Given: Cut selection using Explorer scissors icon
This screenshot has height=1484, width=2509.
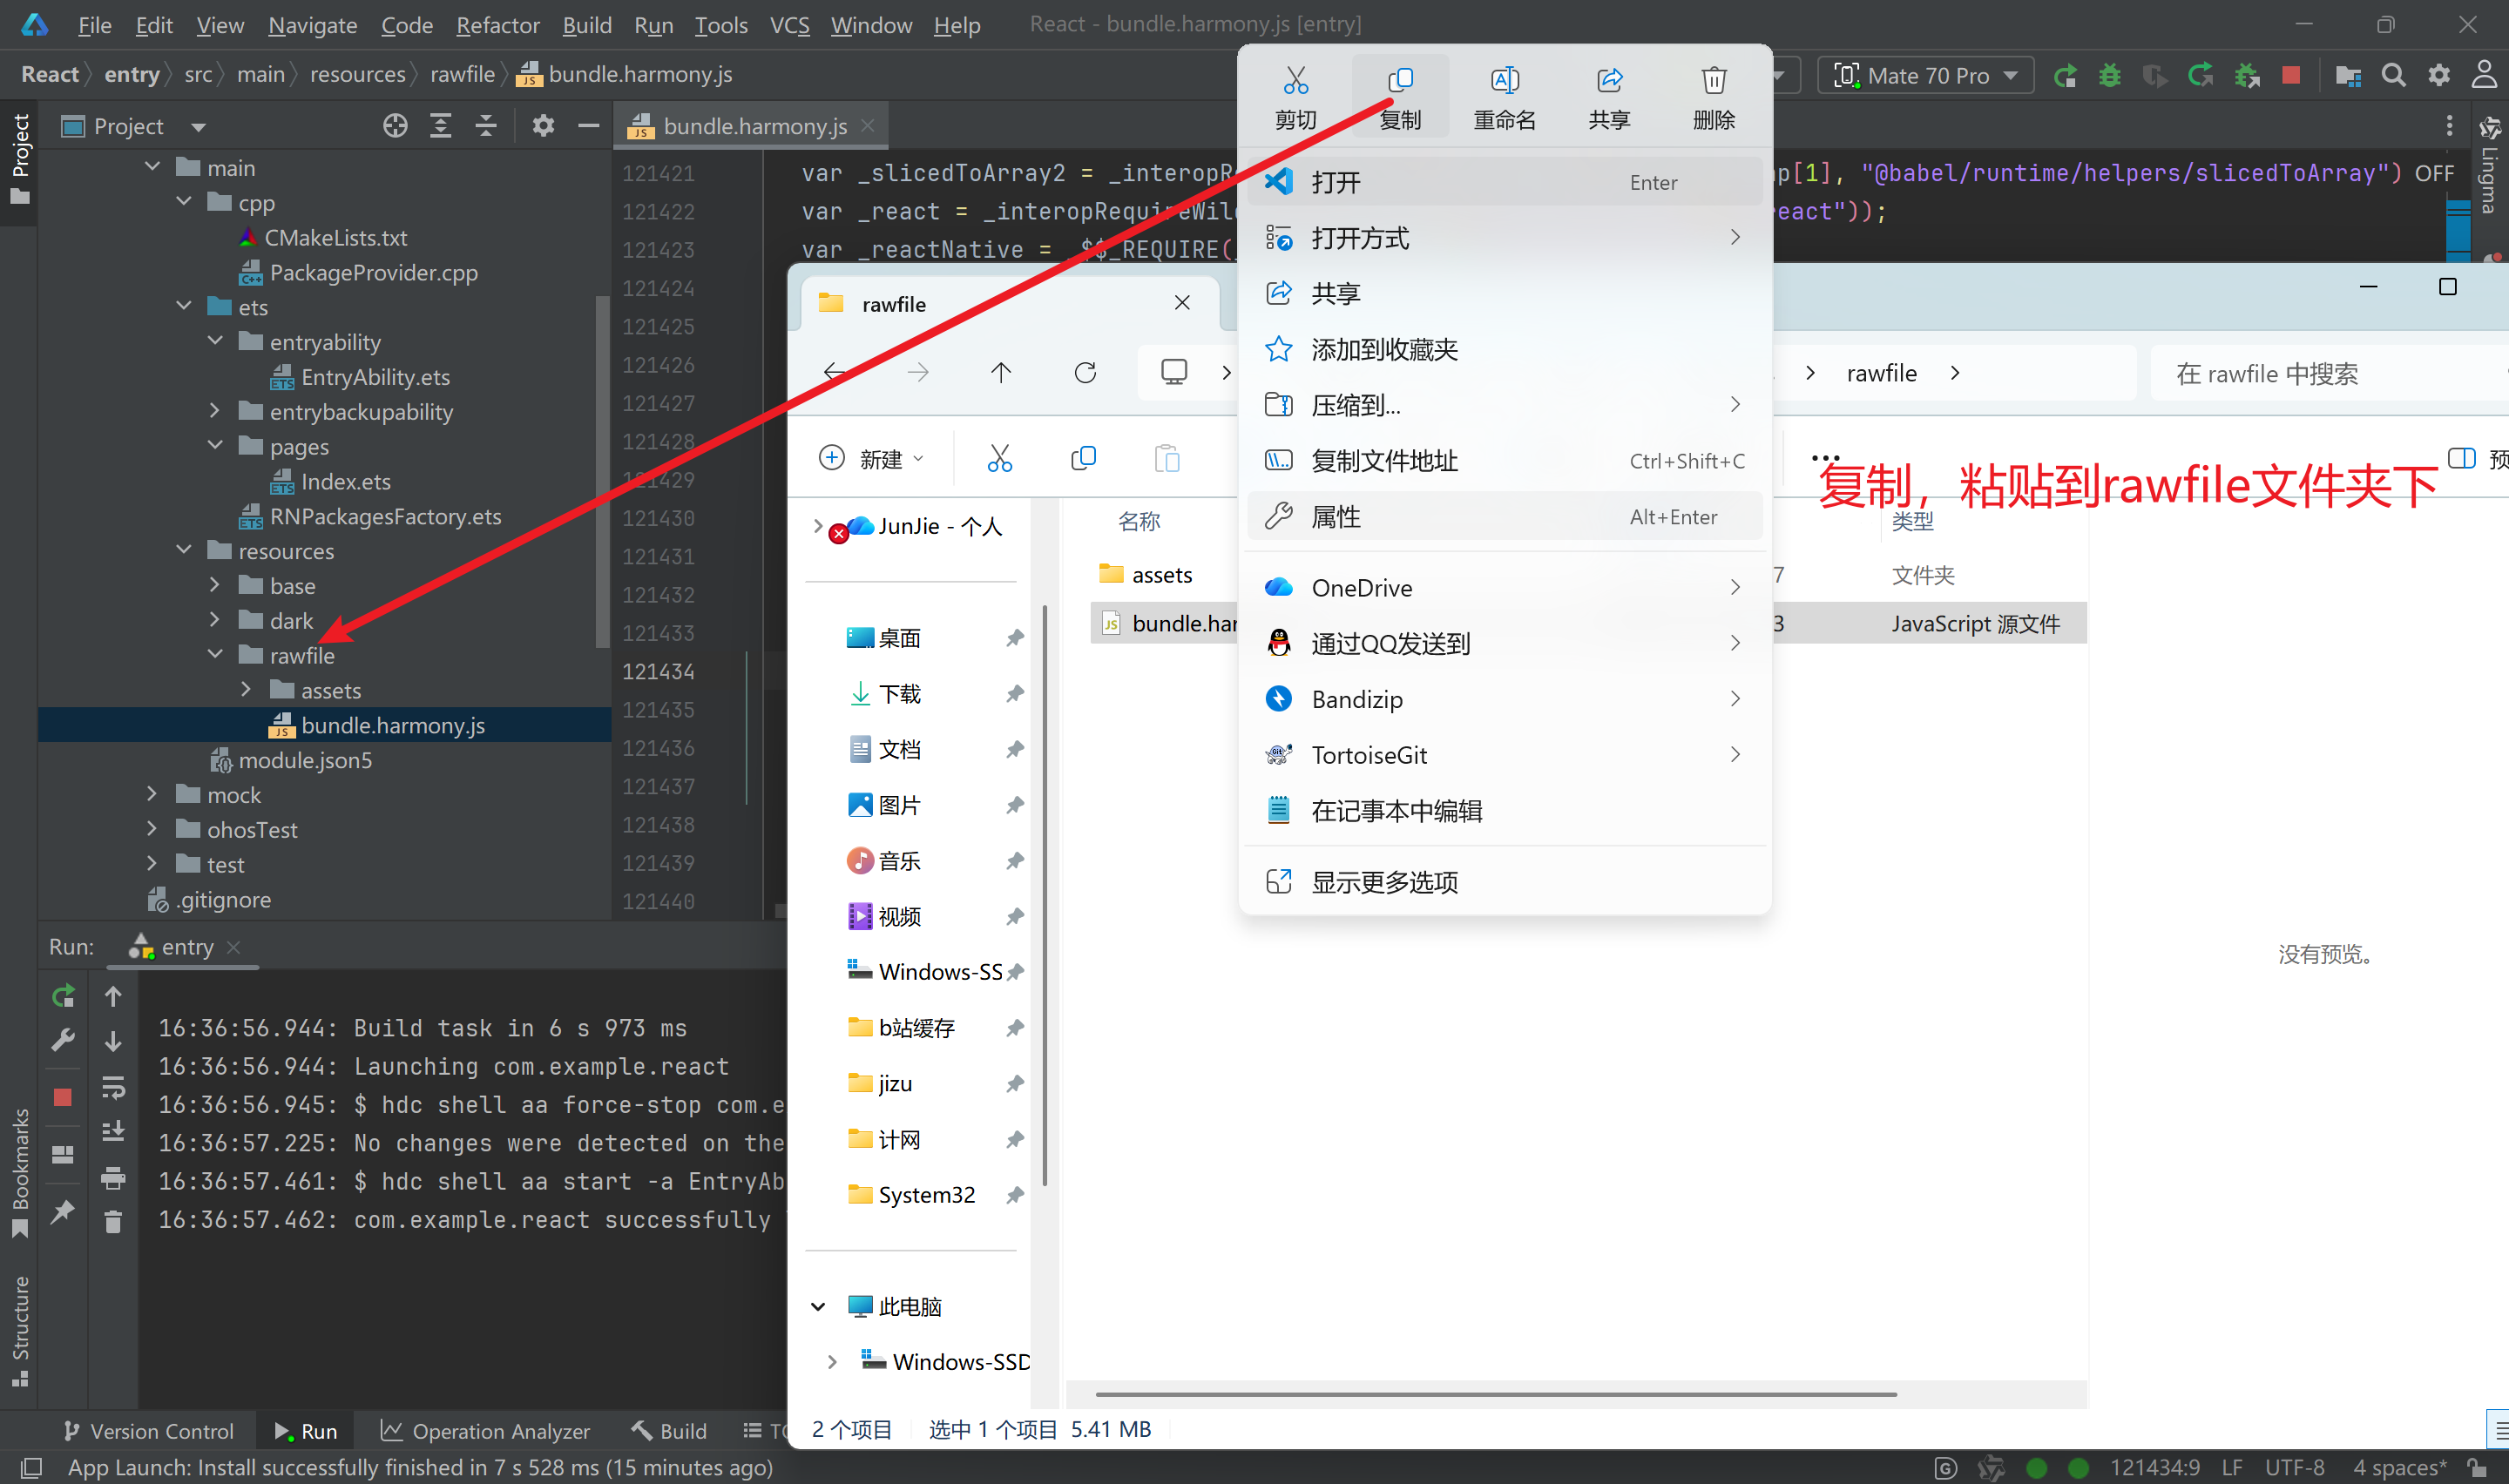Looking at the screenshot, I should tap(999, 457).
